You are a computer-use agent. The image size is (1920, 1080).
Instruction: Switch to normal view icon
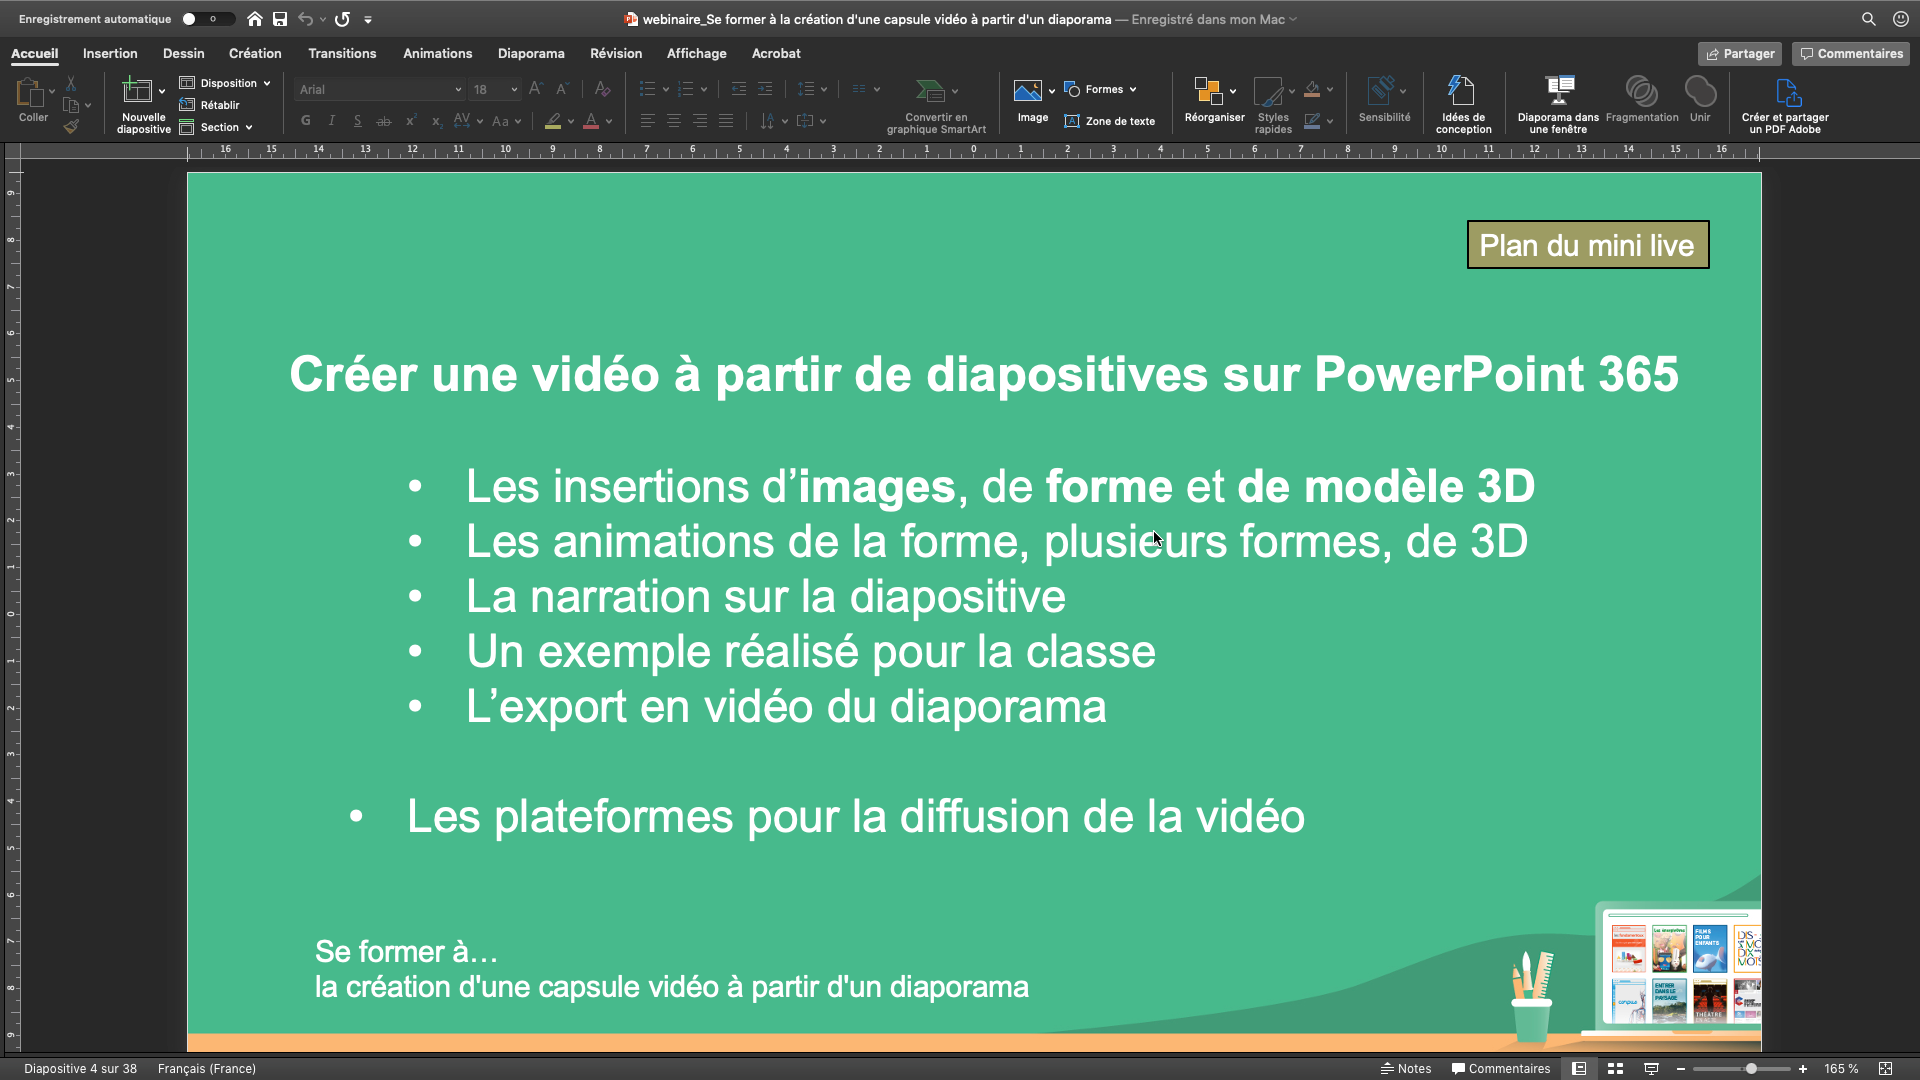(x=1579, y=1068)
